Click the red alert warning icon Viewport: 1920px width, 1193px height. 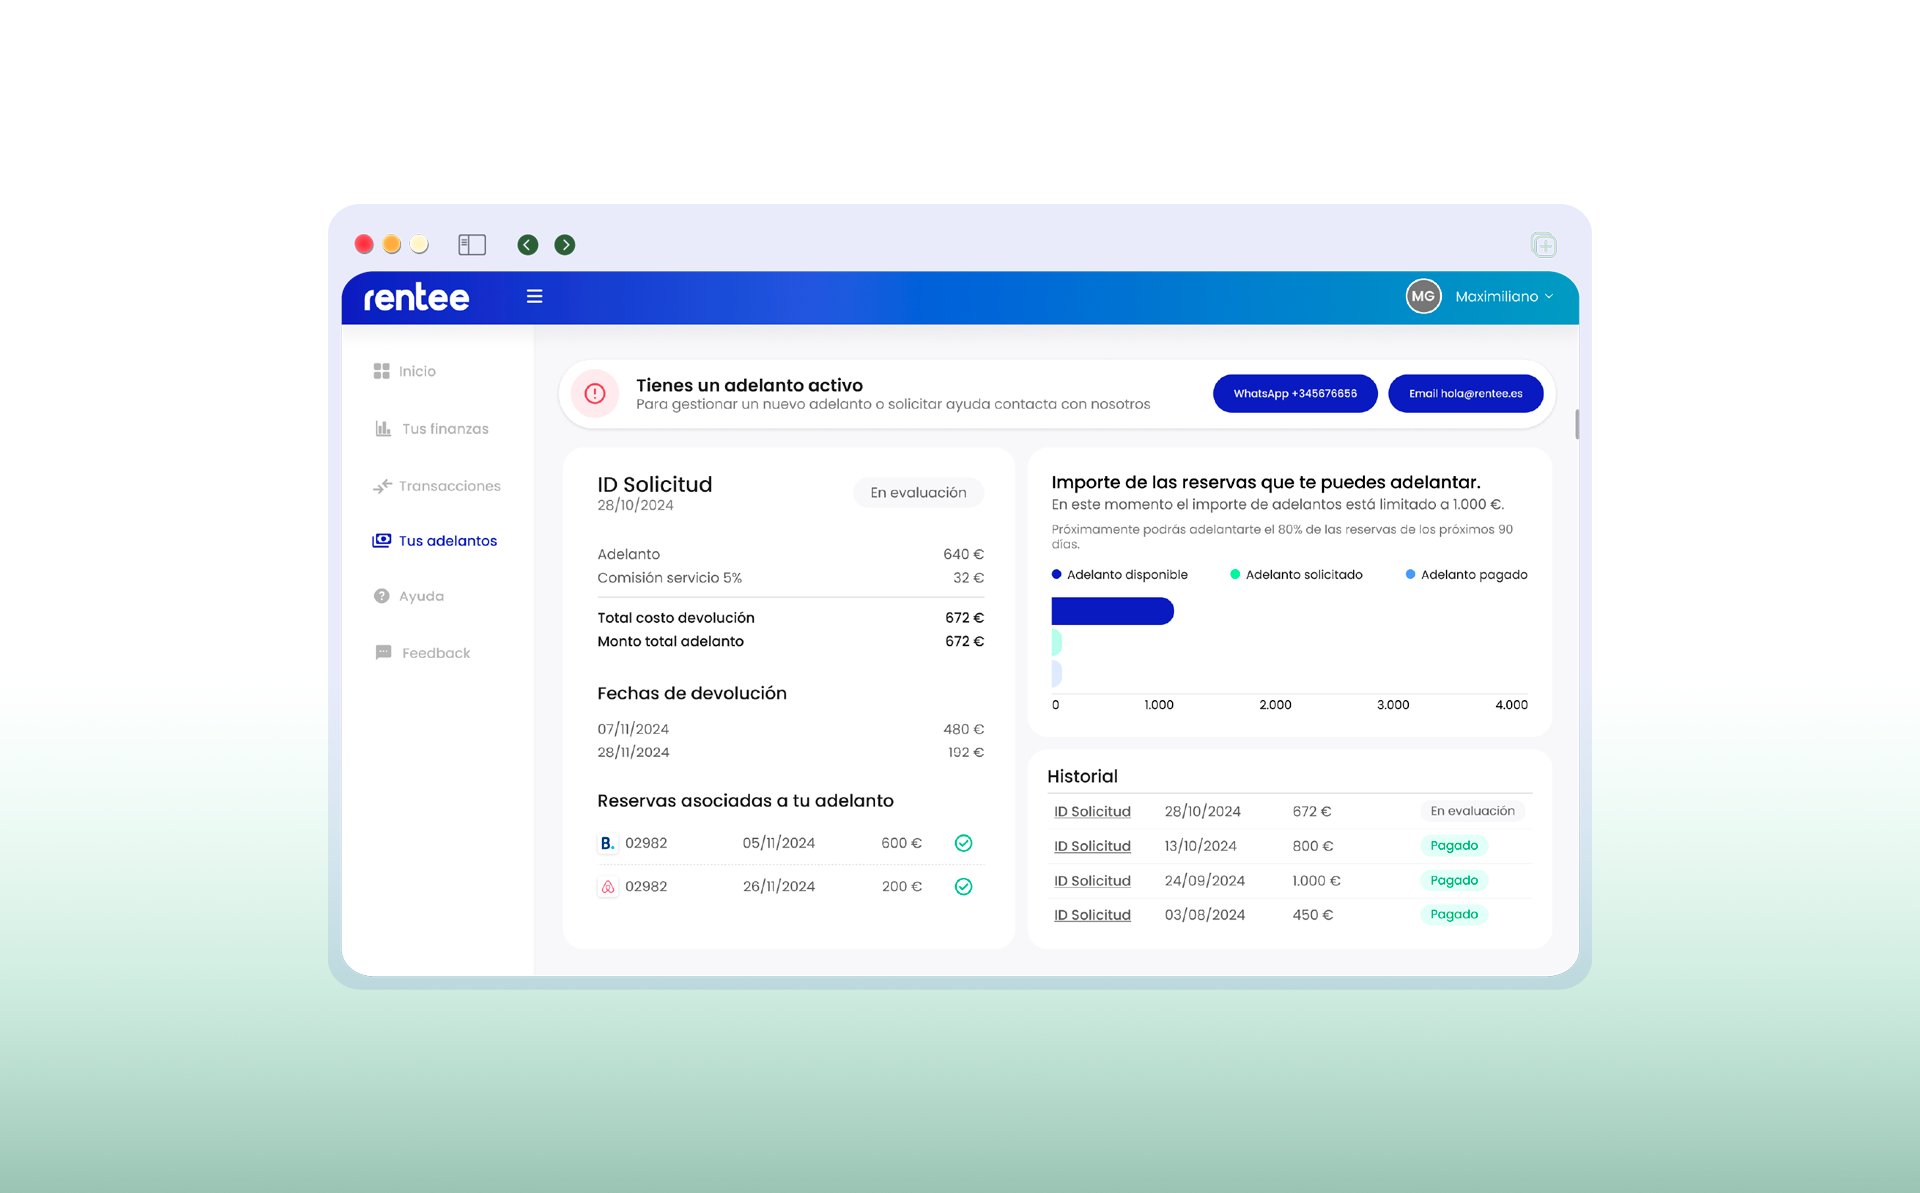tap(595, 394)
